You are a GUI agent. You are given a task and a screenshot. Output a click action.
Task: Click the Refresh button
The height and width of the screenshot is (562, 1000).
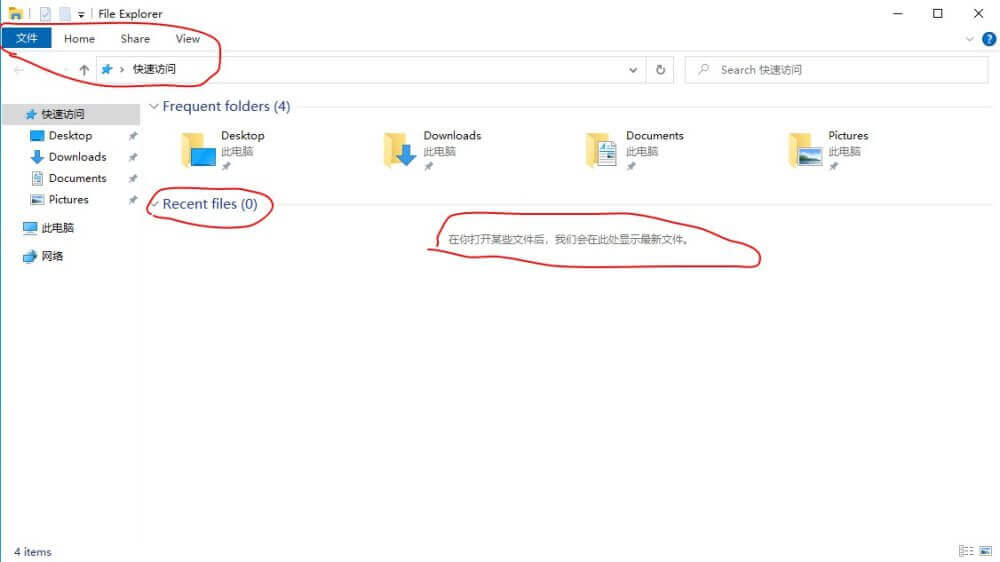point(660,70)
